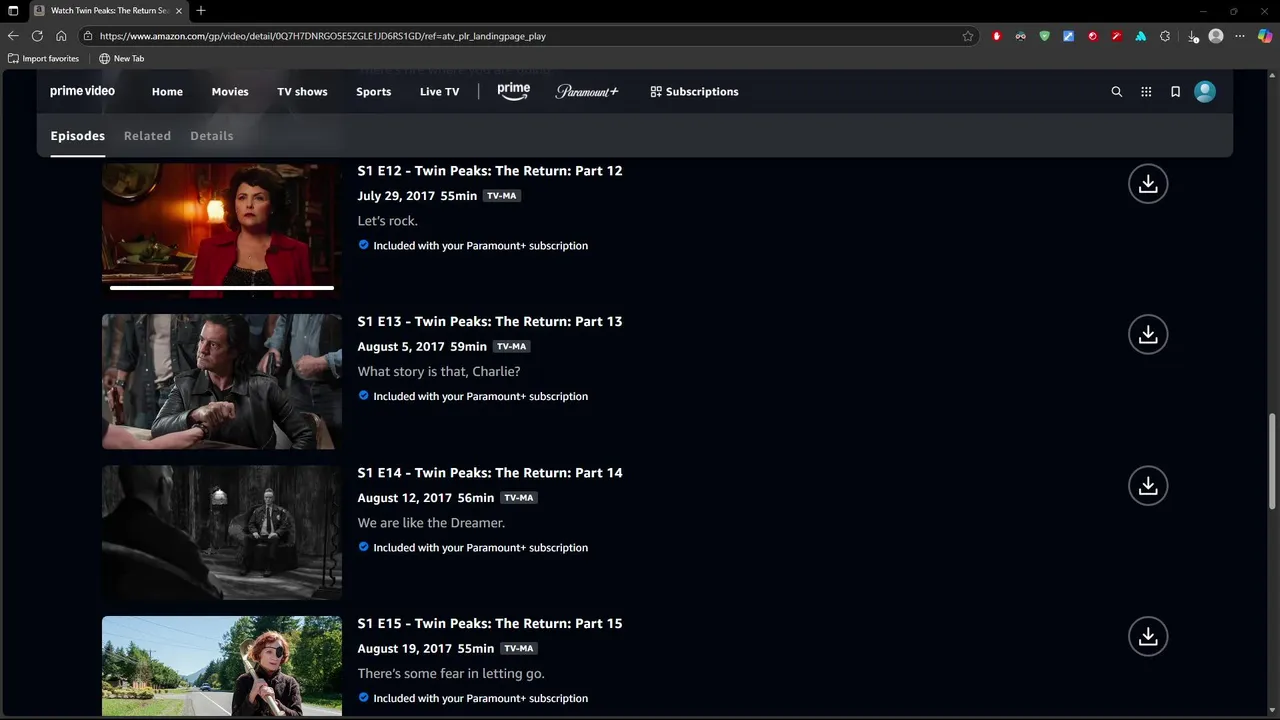Add page to browser favorites star
Screen dimensions: 1280x720
968,36
